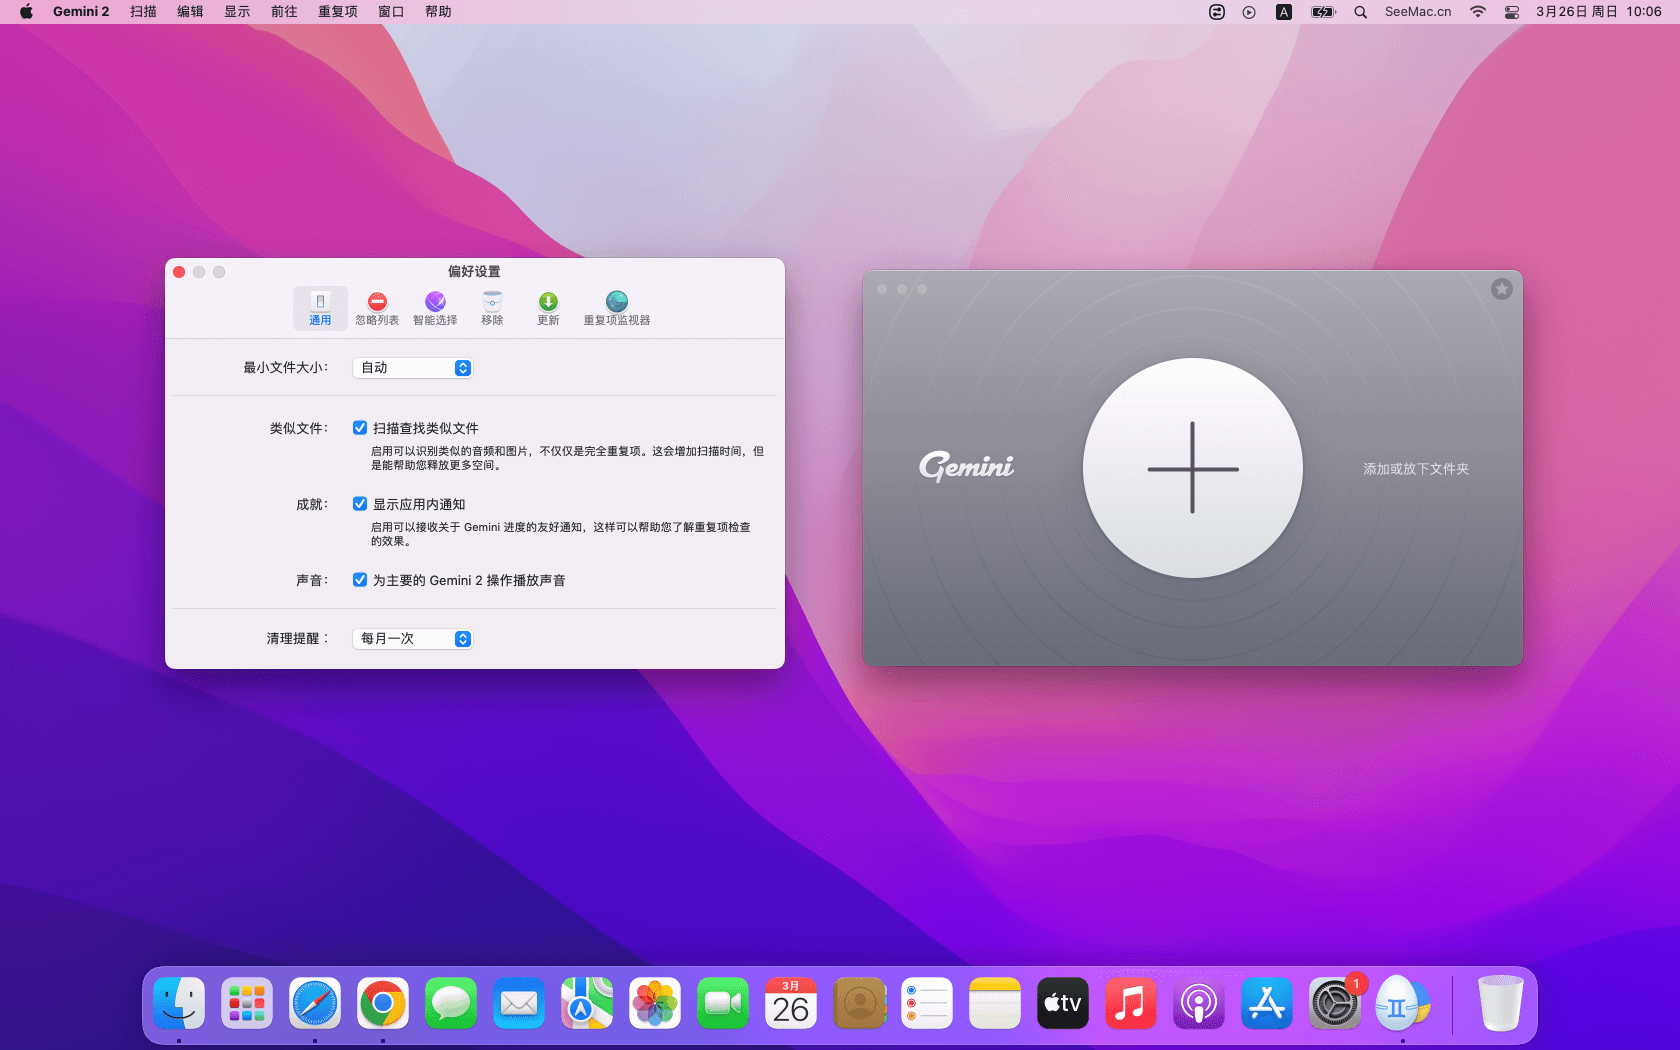Open Launchpad from the Dock
The image size is (1680, 1050).
(x=247, y=1003)
